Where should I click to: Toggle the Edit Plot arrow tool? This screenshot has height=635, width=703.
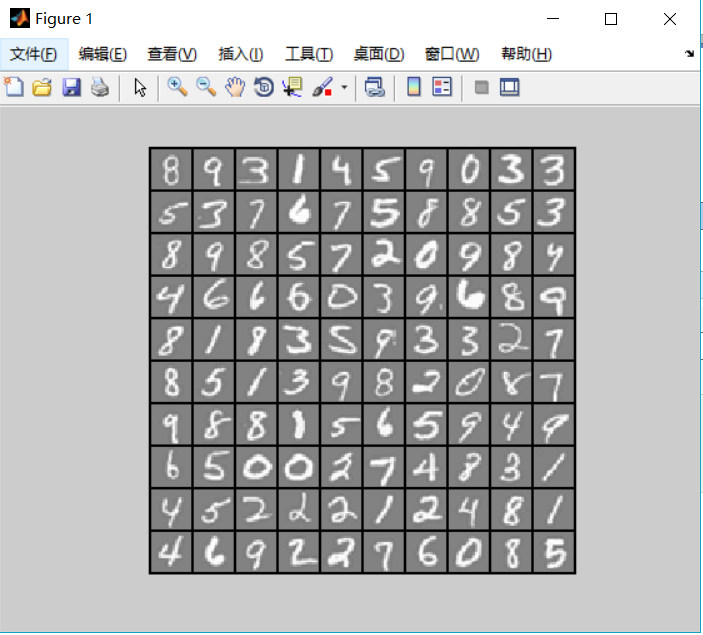(x=140, y=87)
